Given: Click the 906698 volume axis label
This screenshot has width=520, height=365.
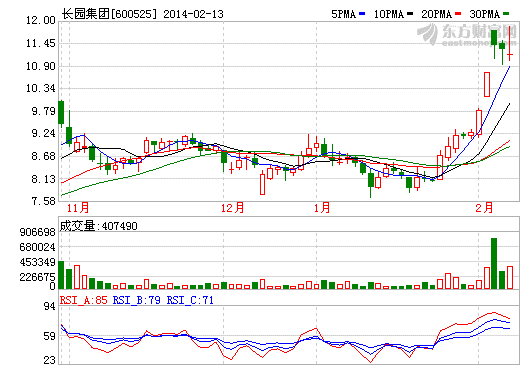Looking at the screenshot, I should pos(37,232).
